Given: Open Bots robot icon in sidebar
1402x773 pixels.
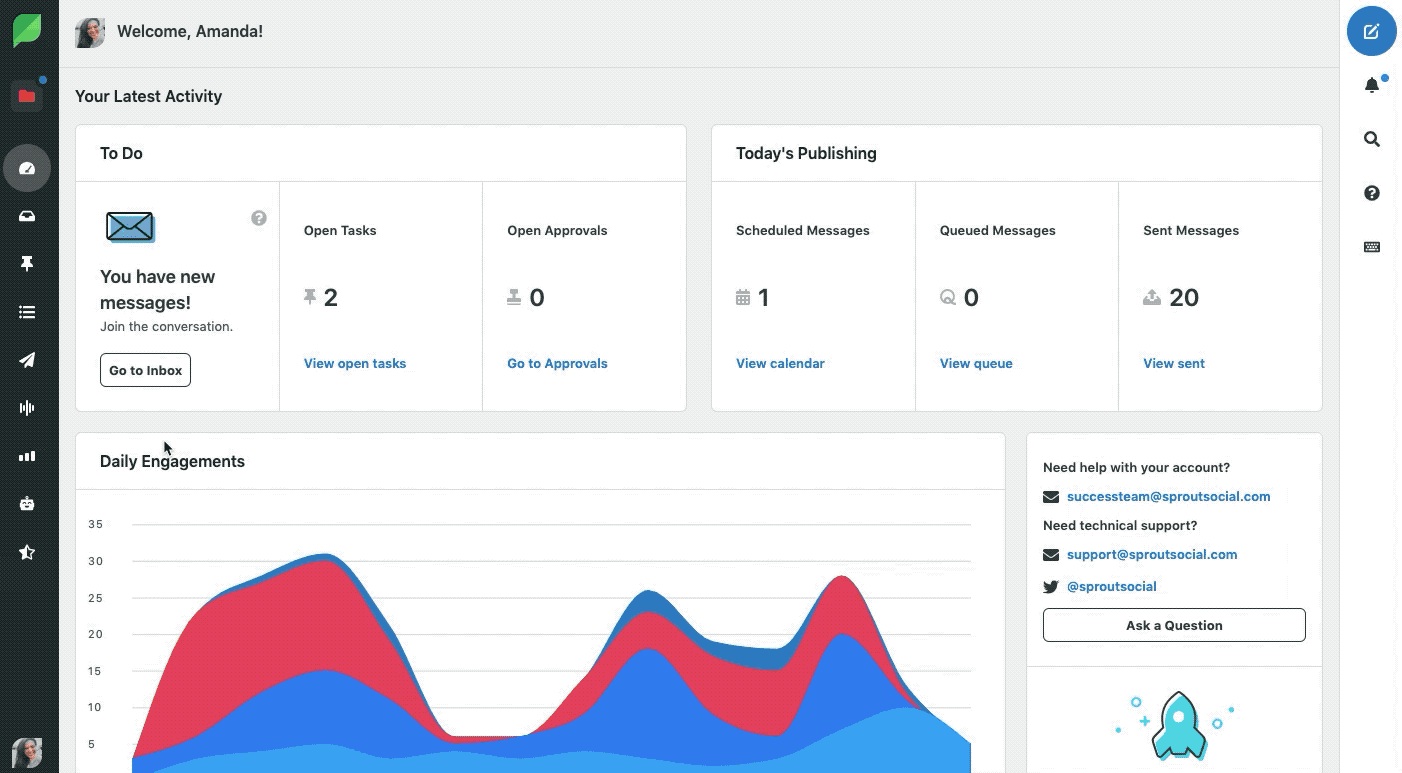Looking at the screenshot, I should [x=27, y=504].
